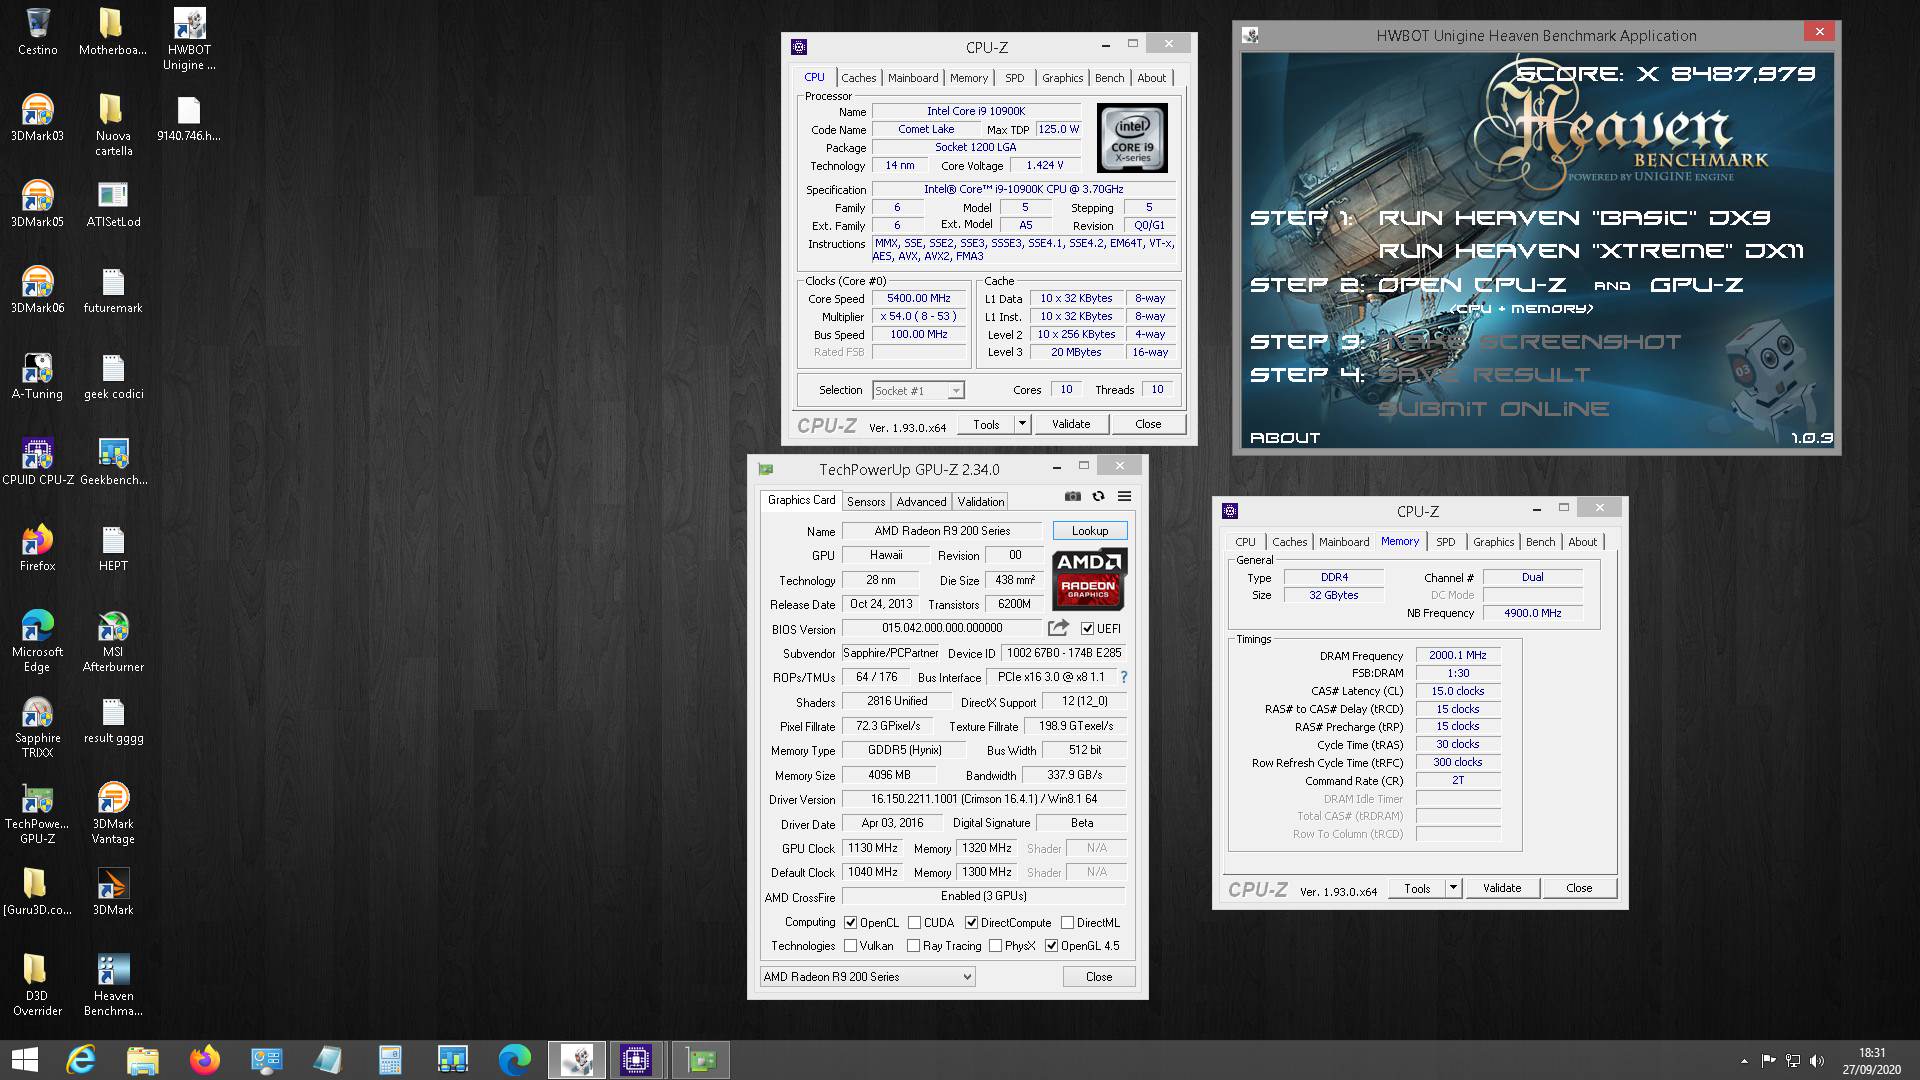Open the Microsoft Edge desktop shortcut
1920x1080 pixels.
[37, 641]
